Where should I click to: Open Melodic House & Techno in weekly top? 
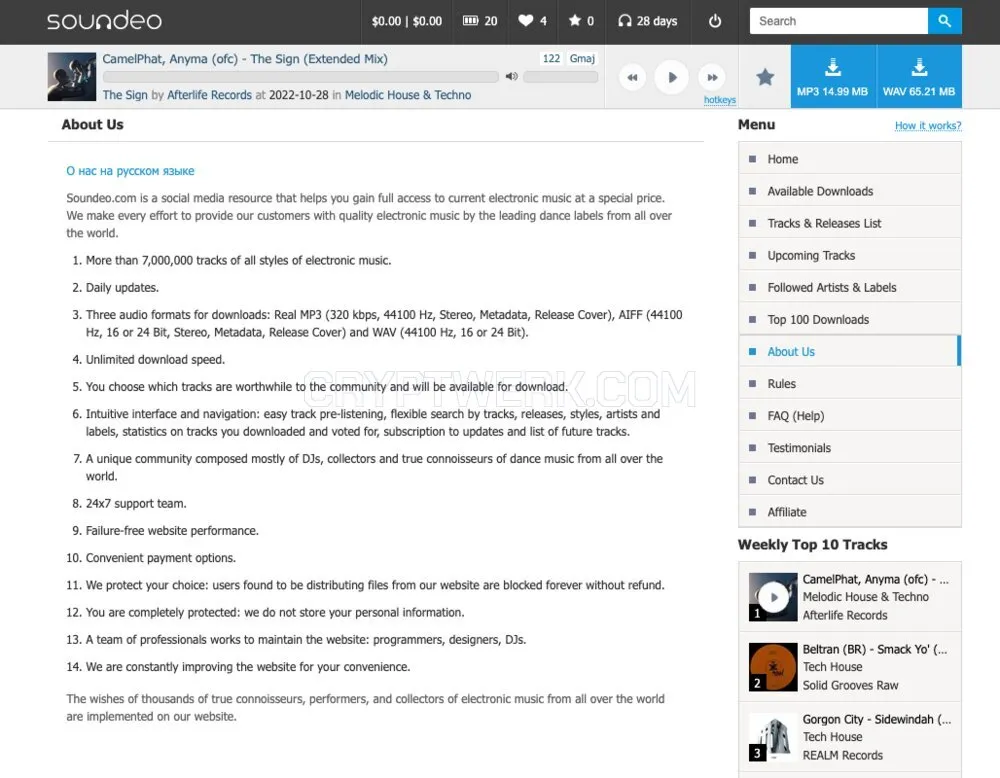(865, 597)
